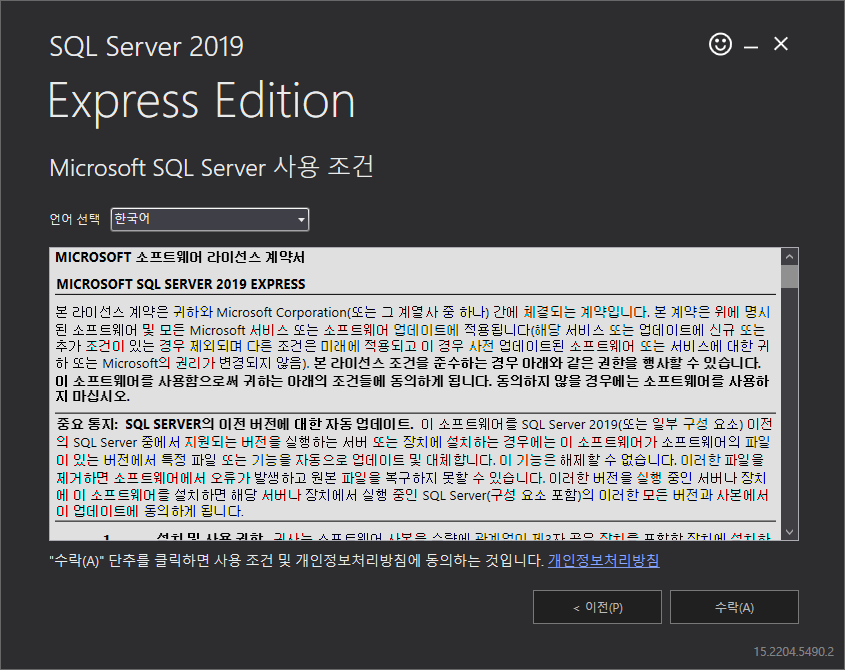Click the license text scrollbar thumb

[789, 277]
